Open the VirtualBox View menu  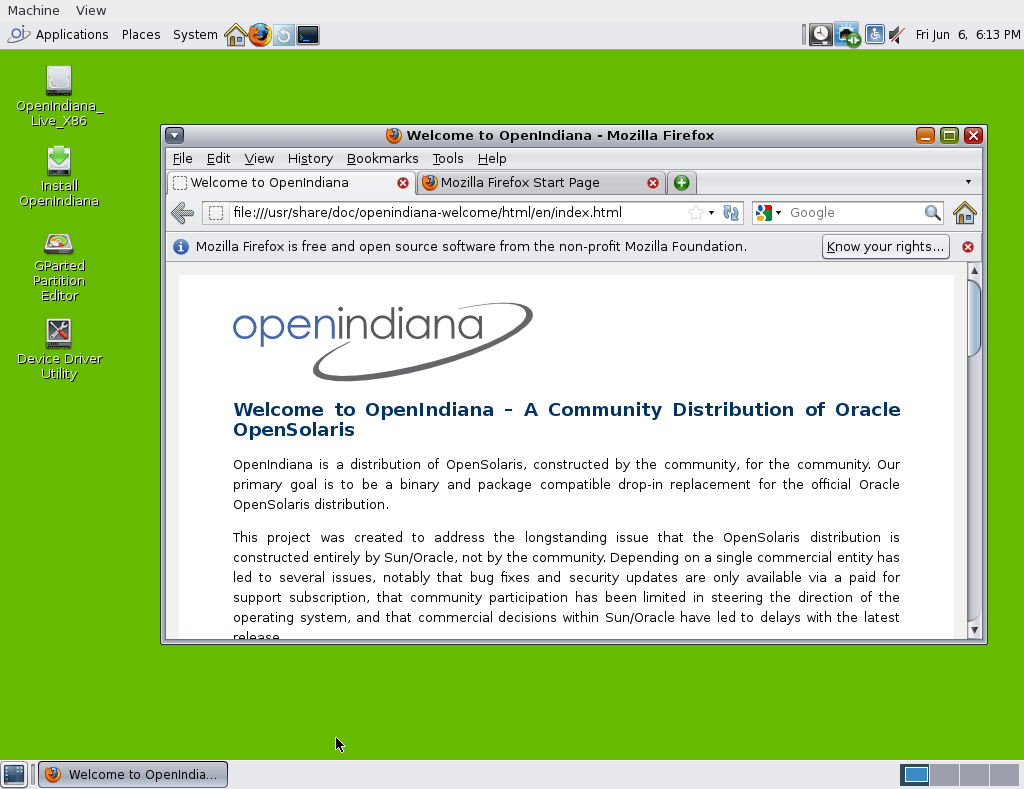[91, 10]
